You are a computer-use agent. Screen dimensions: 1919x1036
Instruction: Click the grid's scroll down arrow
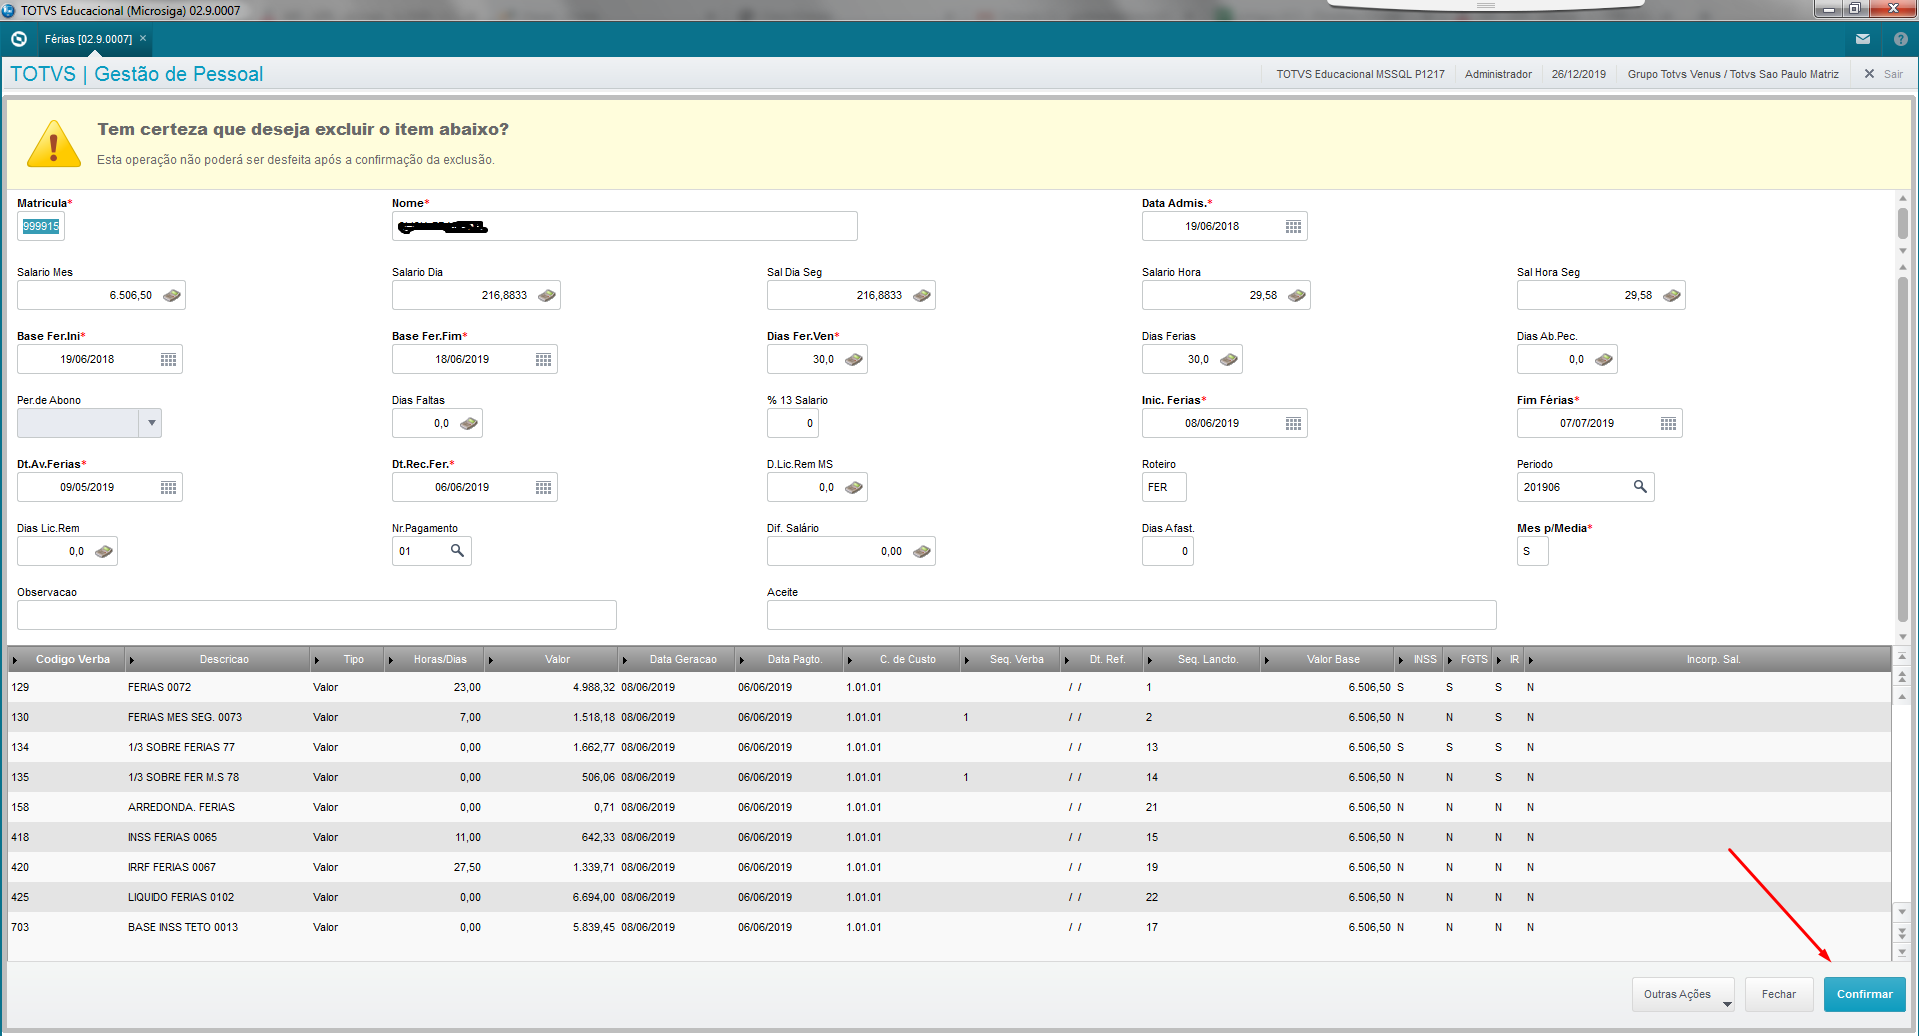pyautogui.click(x=1902, y=911)
